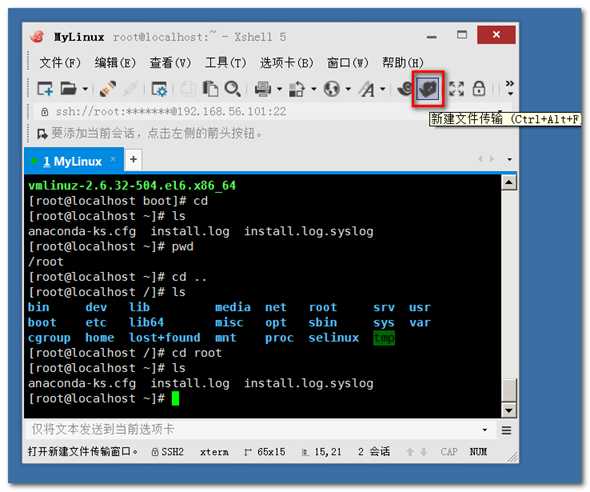Click the terminal scrollbar down arrow

[x=509, y=410]
